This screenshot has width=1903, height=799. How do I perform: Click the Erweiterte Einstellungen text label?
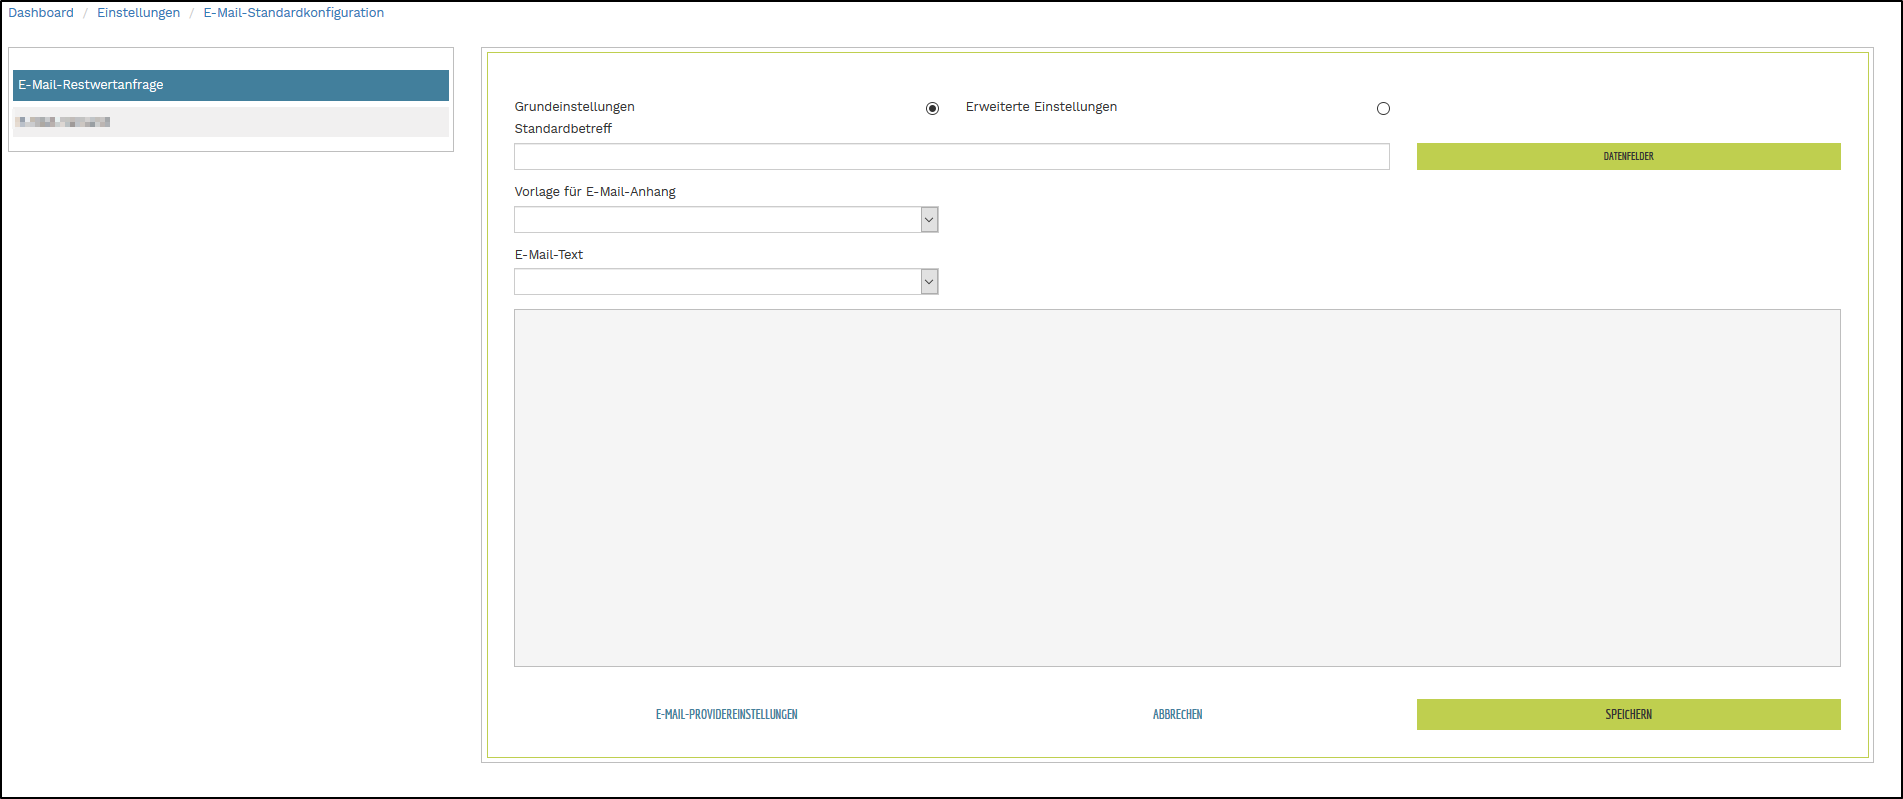click(x=1041, y=107)
